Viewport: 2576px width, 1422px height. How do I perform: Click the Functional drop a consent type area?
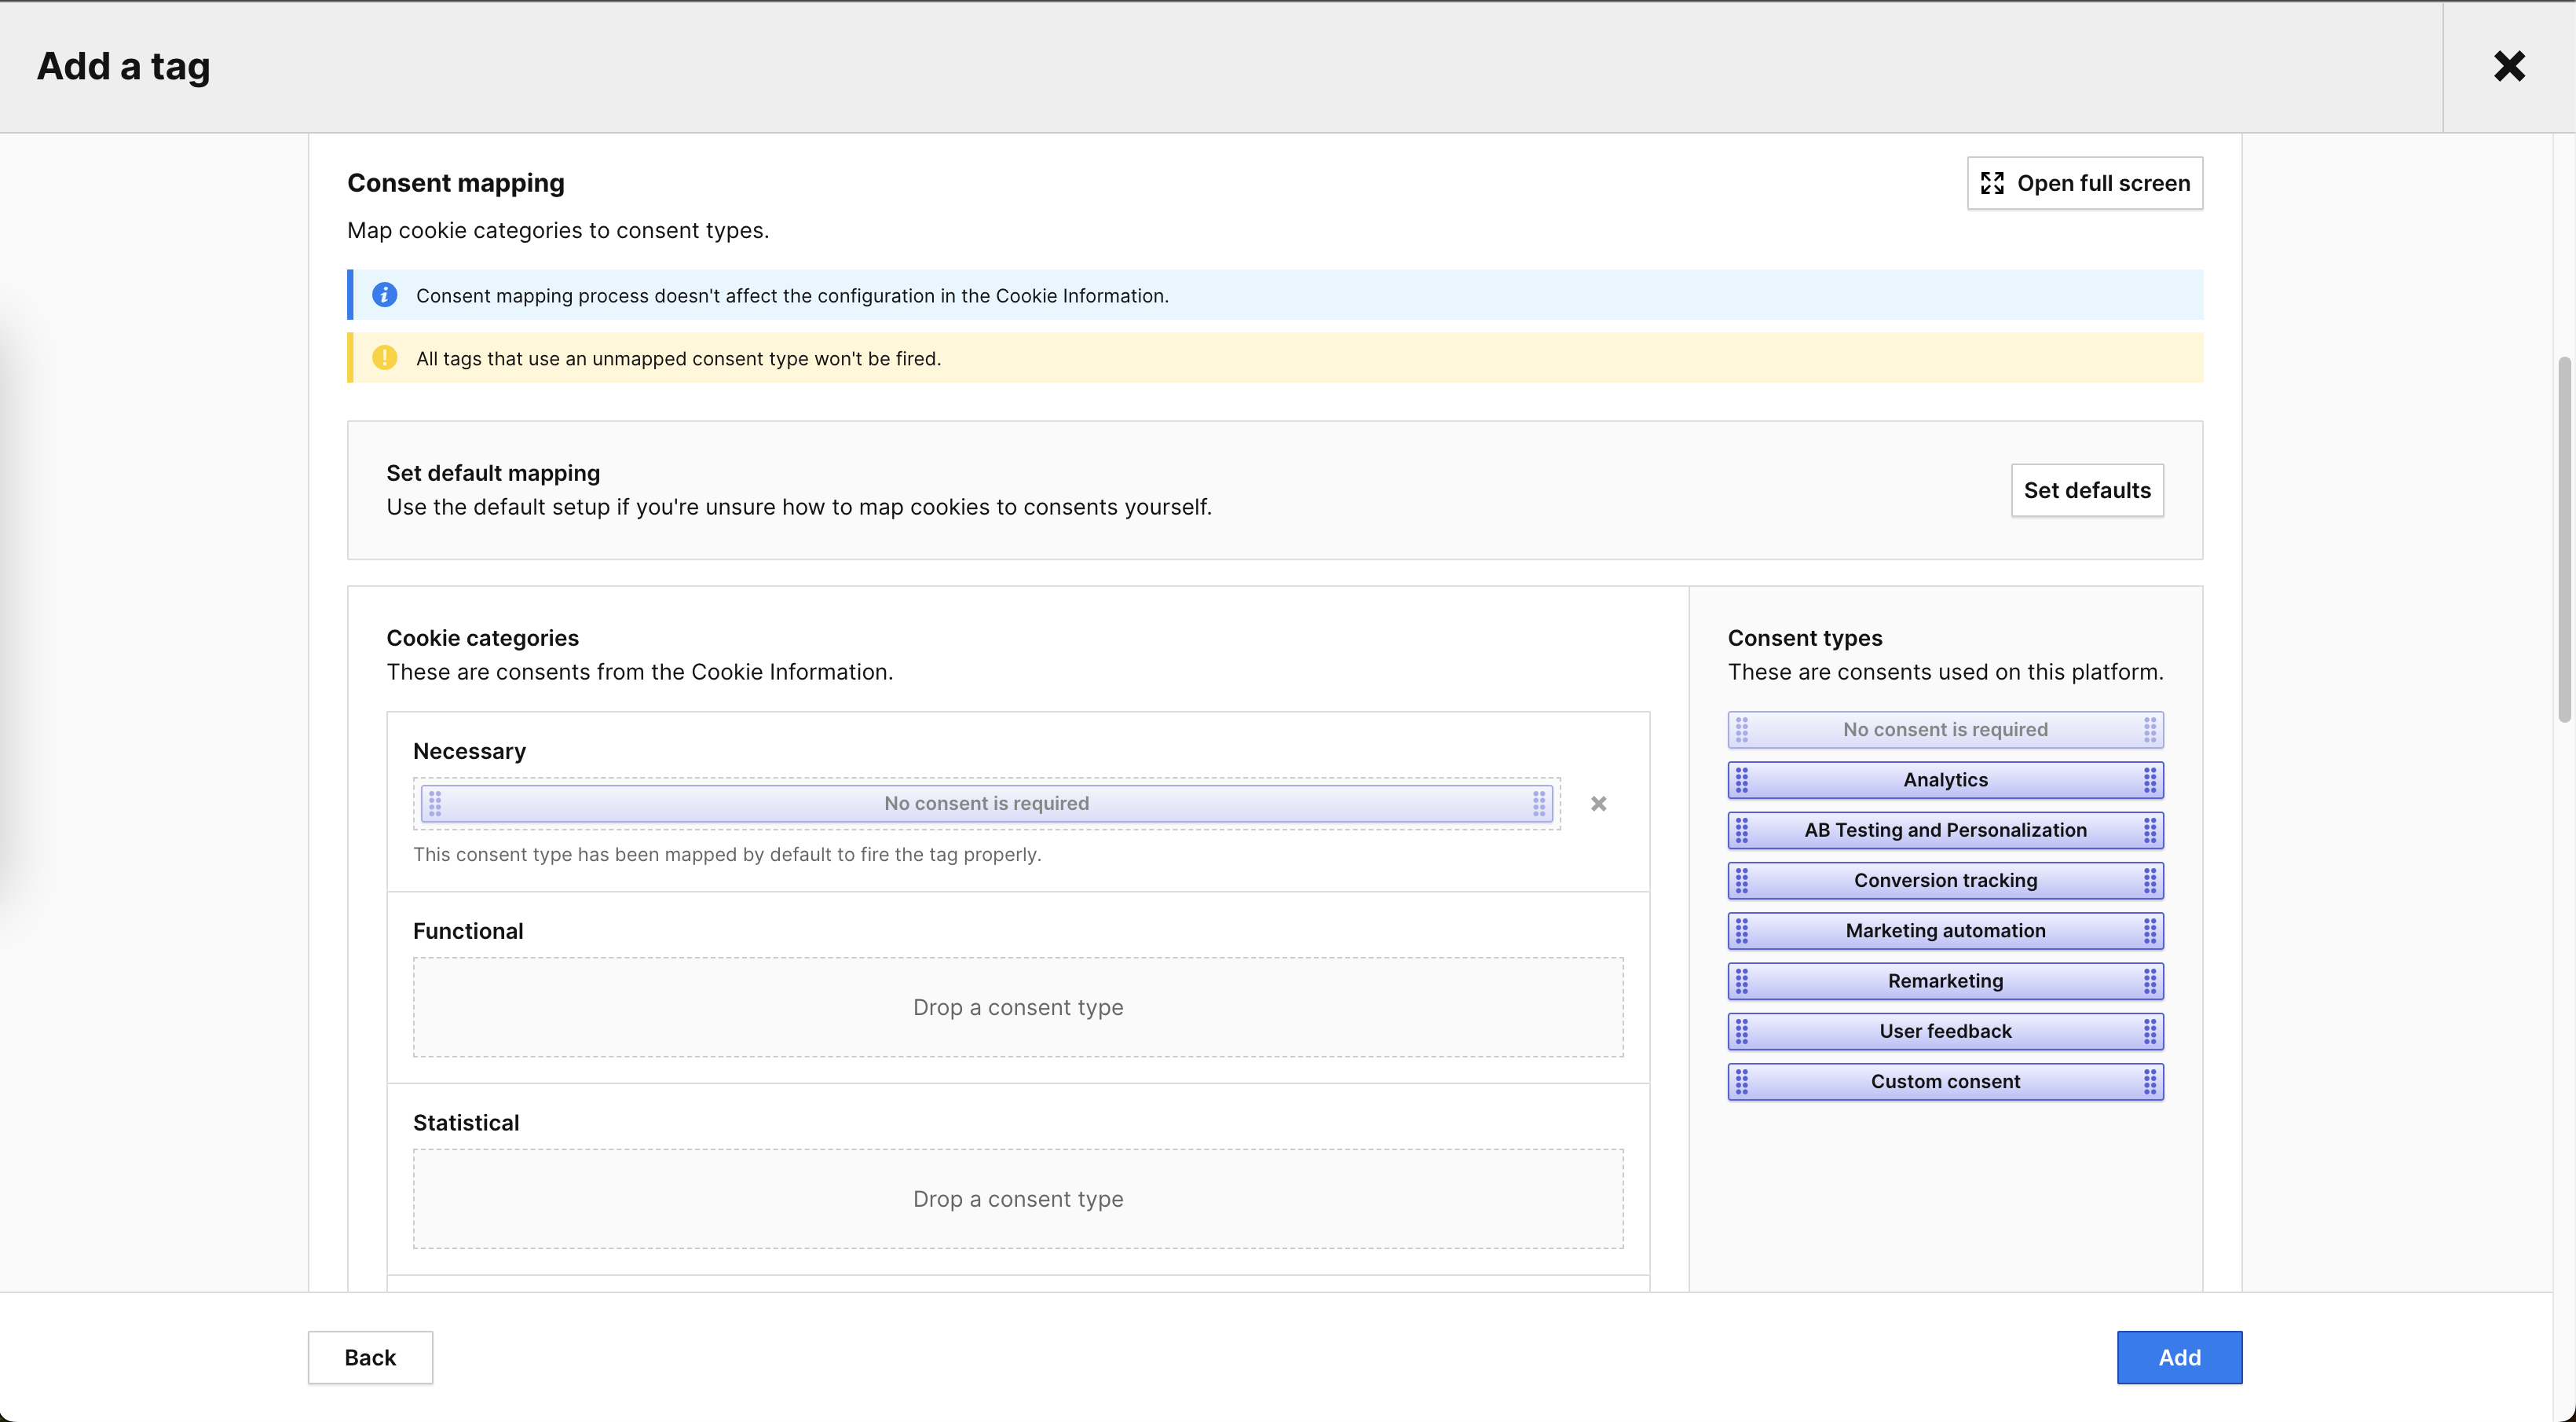(x=1017, y=1007)
